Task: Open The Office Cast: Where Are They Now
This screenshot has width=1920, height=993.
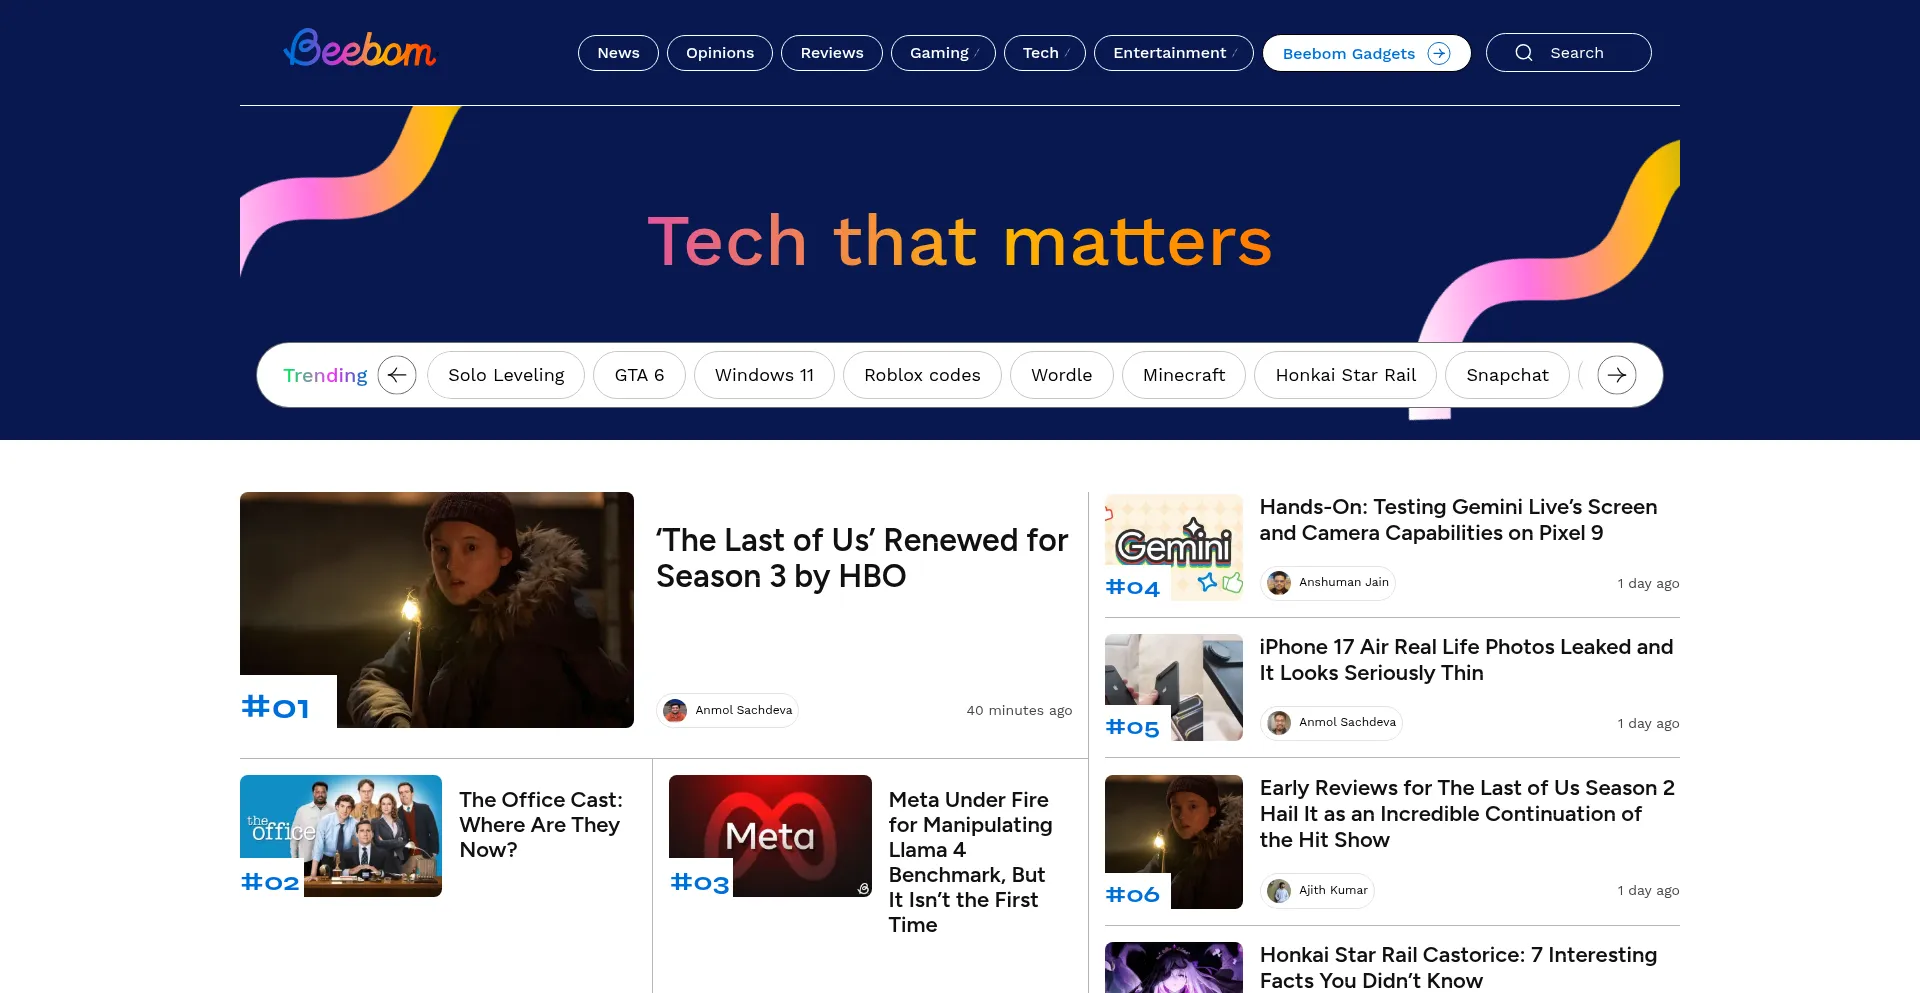Action: tap(541, 825)
